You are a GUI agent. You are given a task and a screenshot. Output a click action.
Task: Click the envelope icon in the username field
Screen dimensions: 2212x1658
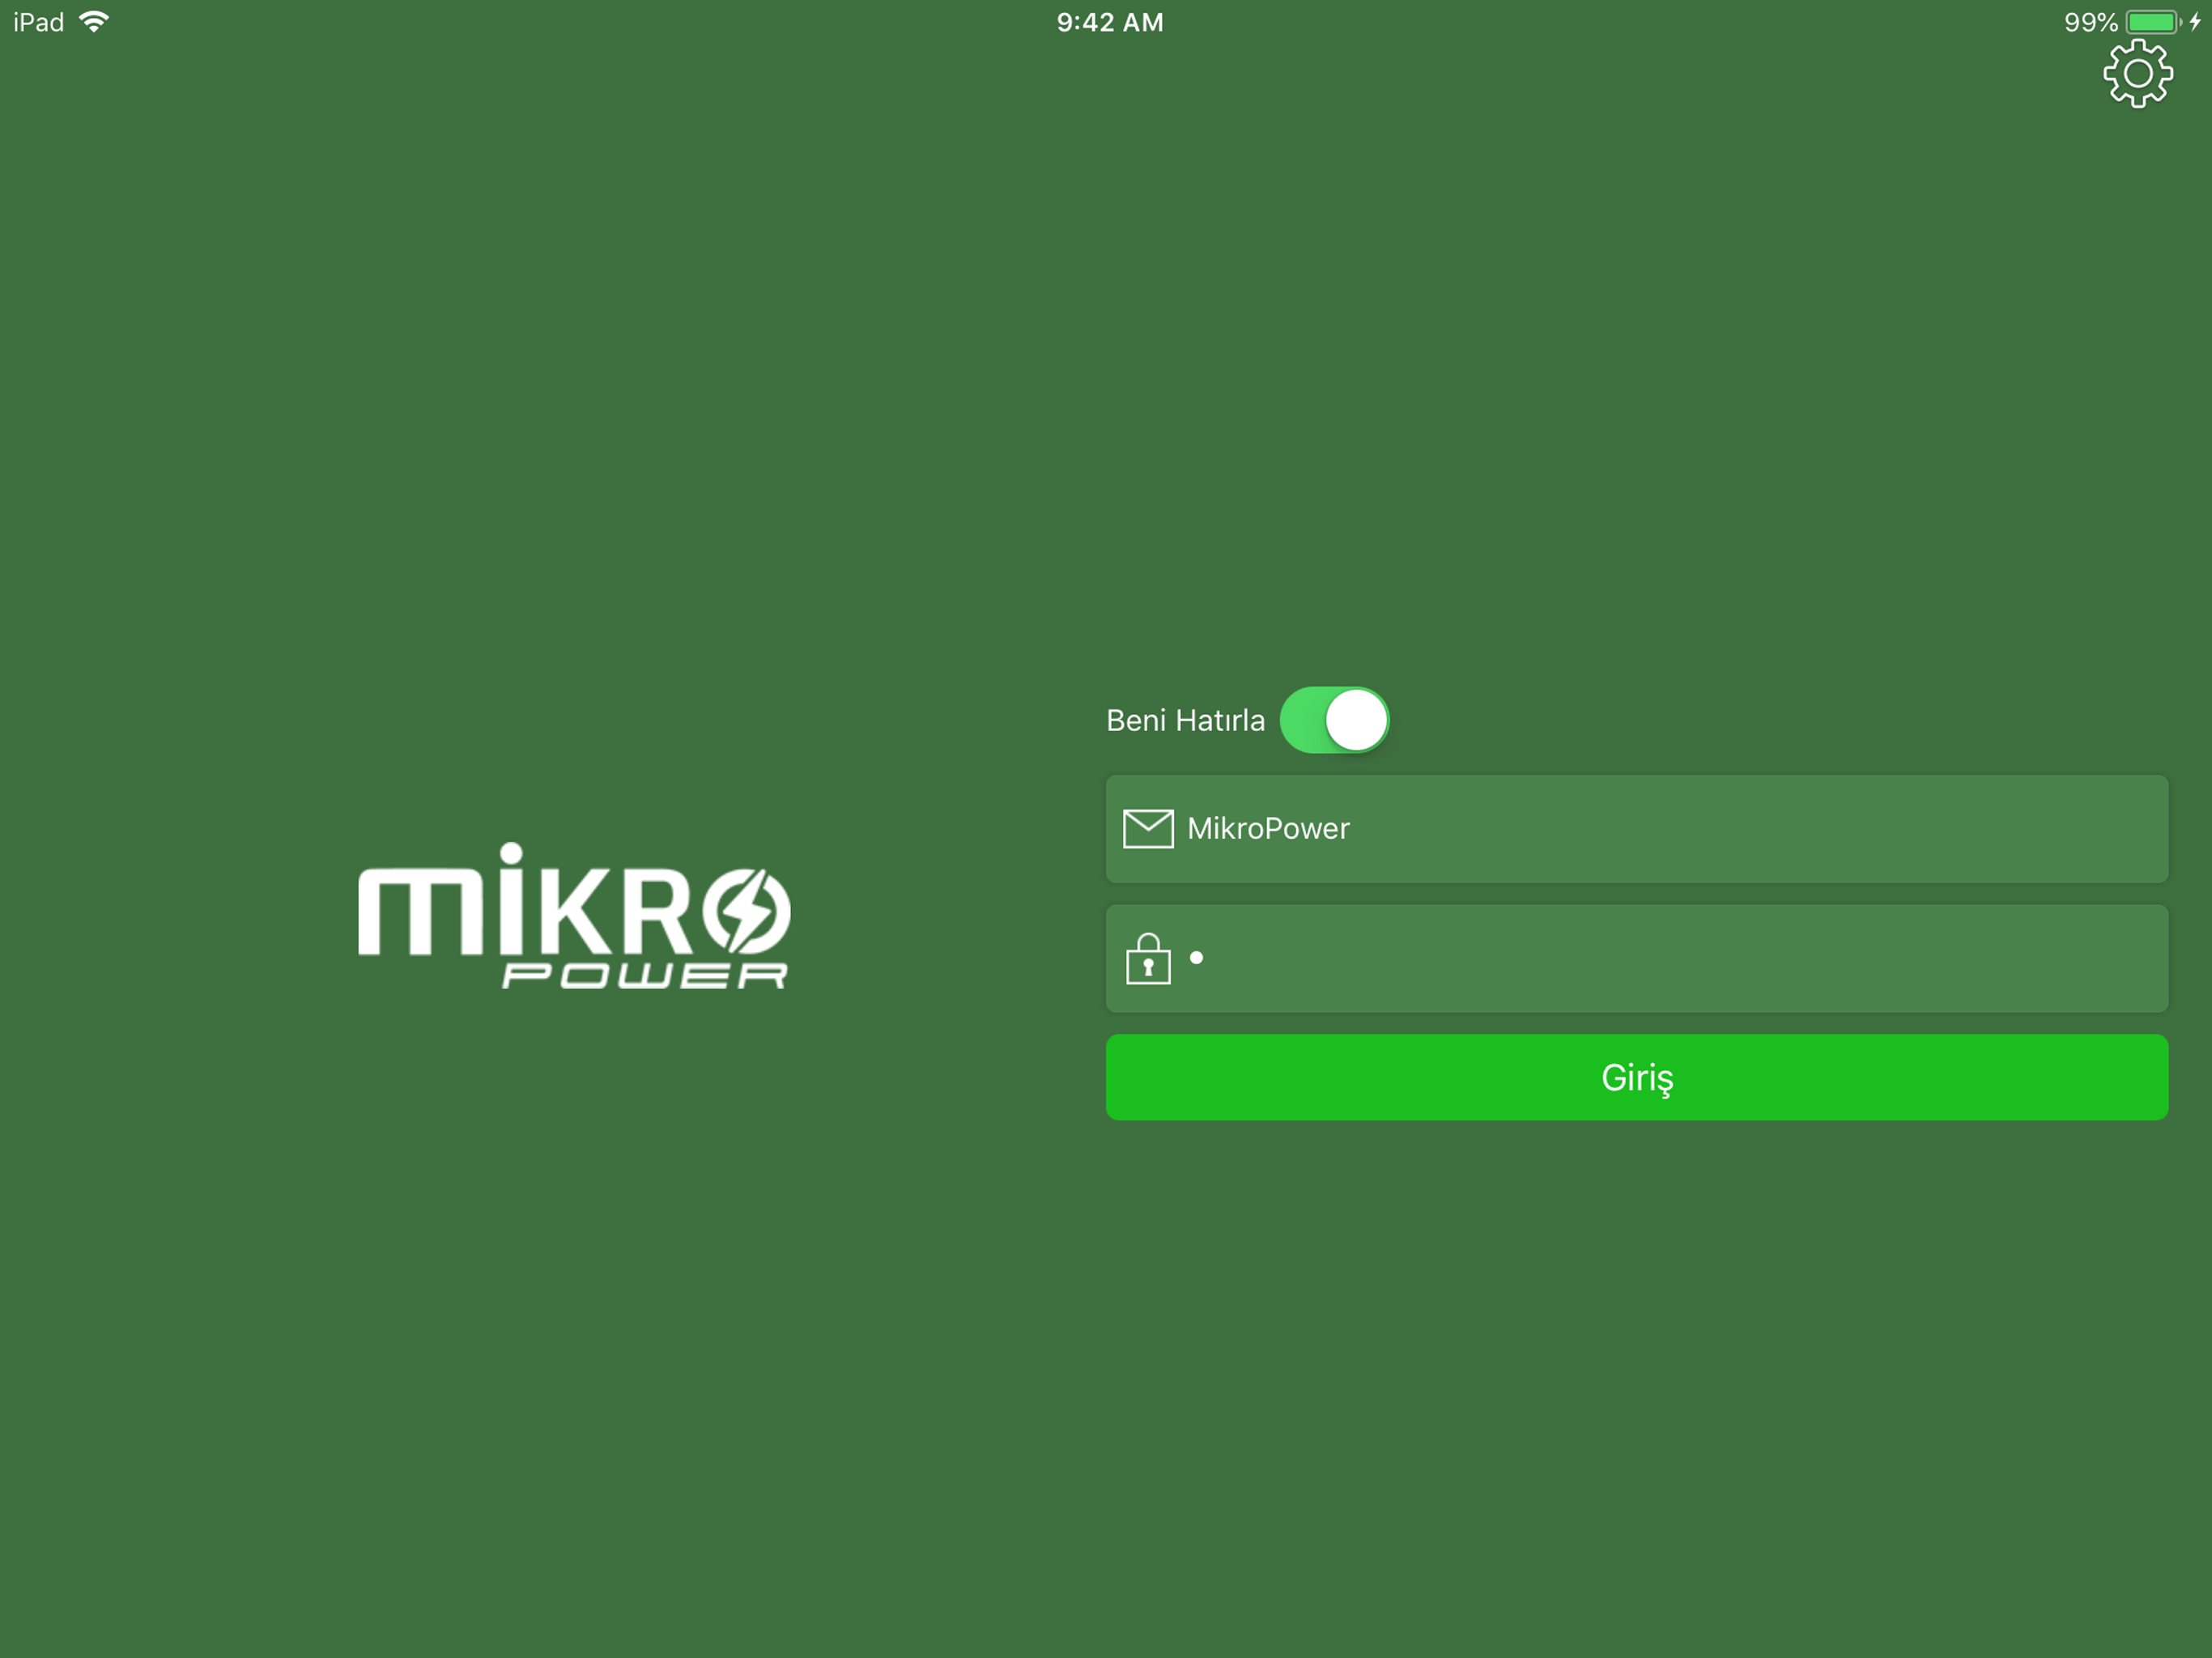[1148, 829]
